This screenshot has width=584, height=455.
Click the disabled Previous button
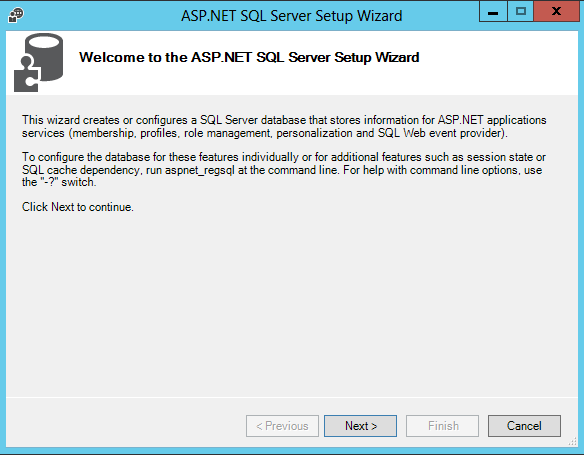tap(282, 426)
